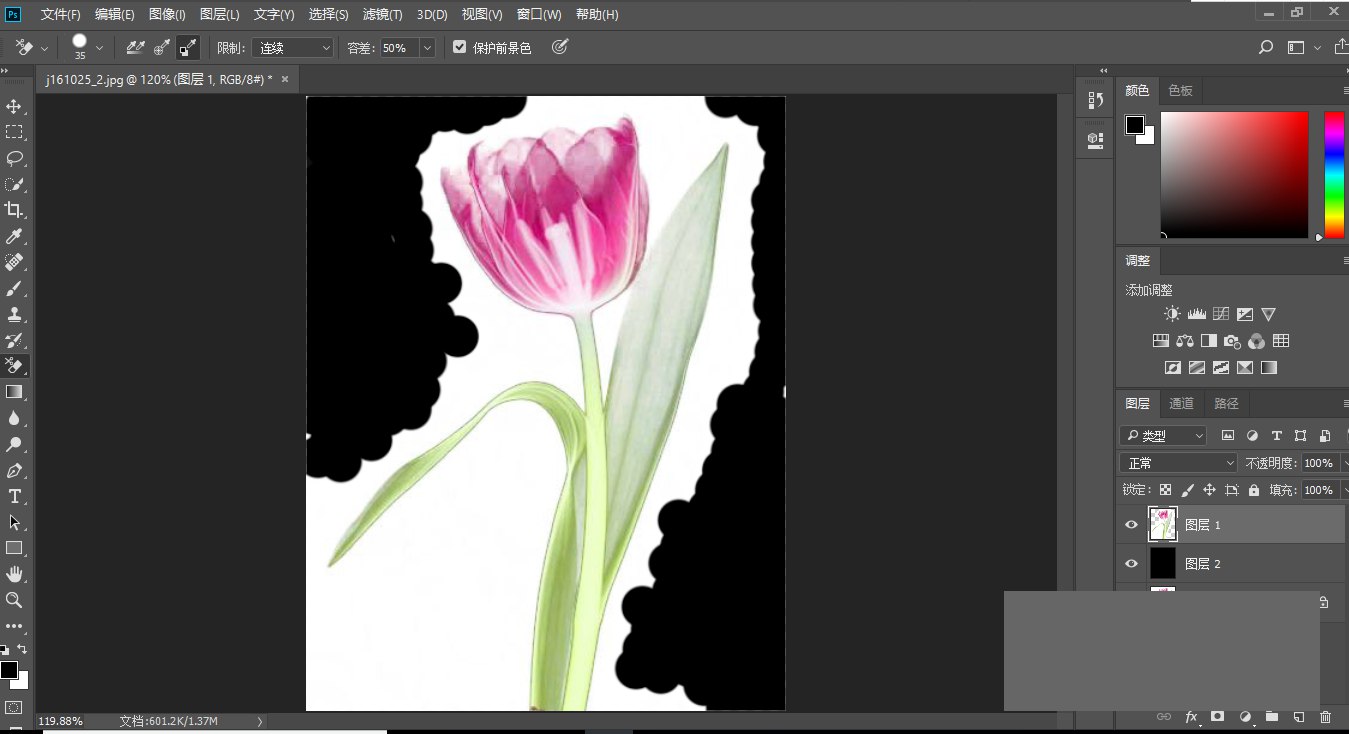Image resolution: width=1349 pixels, height=734 pixels.
Task: Click the 图层 1 layer thumbnail
Action: coord(1163,524)
